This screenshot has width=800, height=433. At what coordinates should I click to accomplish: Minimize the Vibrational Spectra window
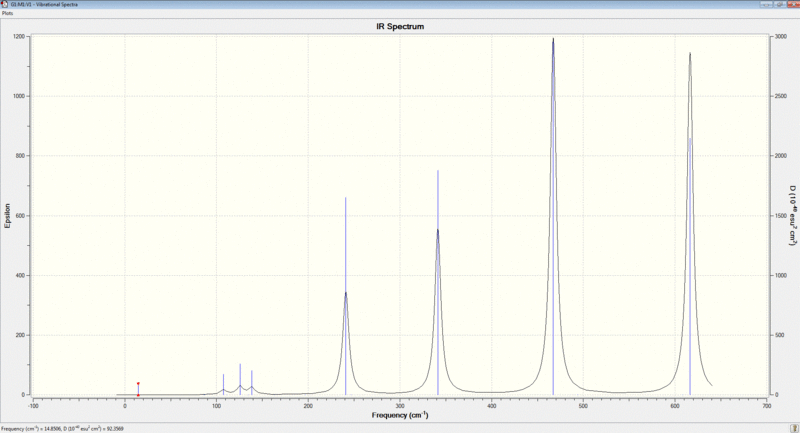click(766, 4)
